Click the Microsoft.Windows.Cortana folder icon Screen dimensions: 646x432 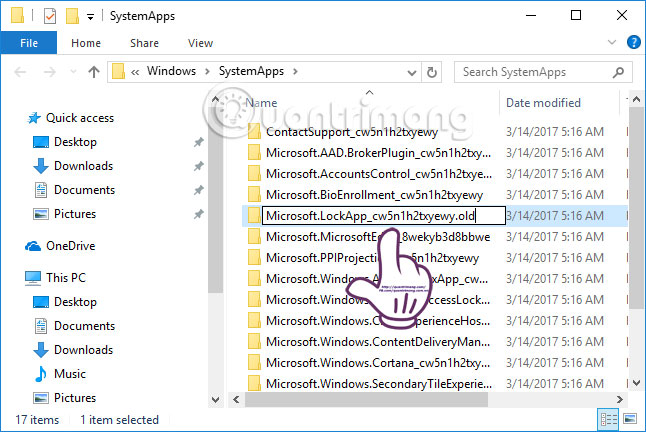(254, 363)
